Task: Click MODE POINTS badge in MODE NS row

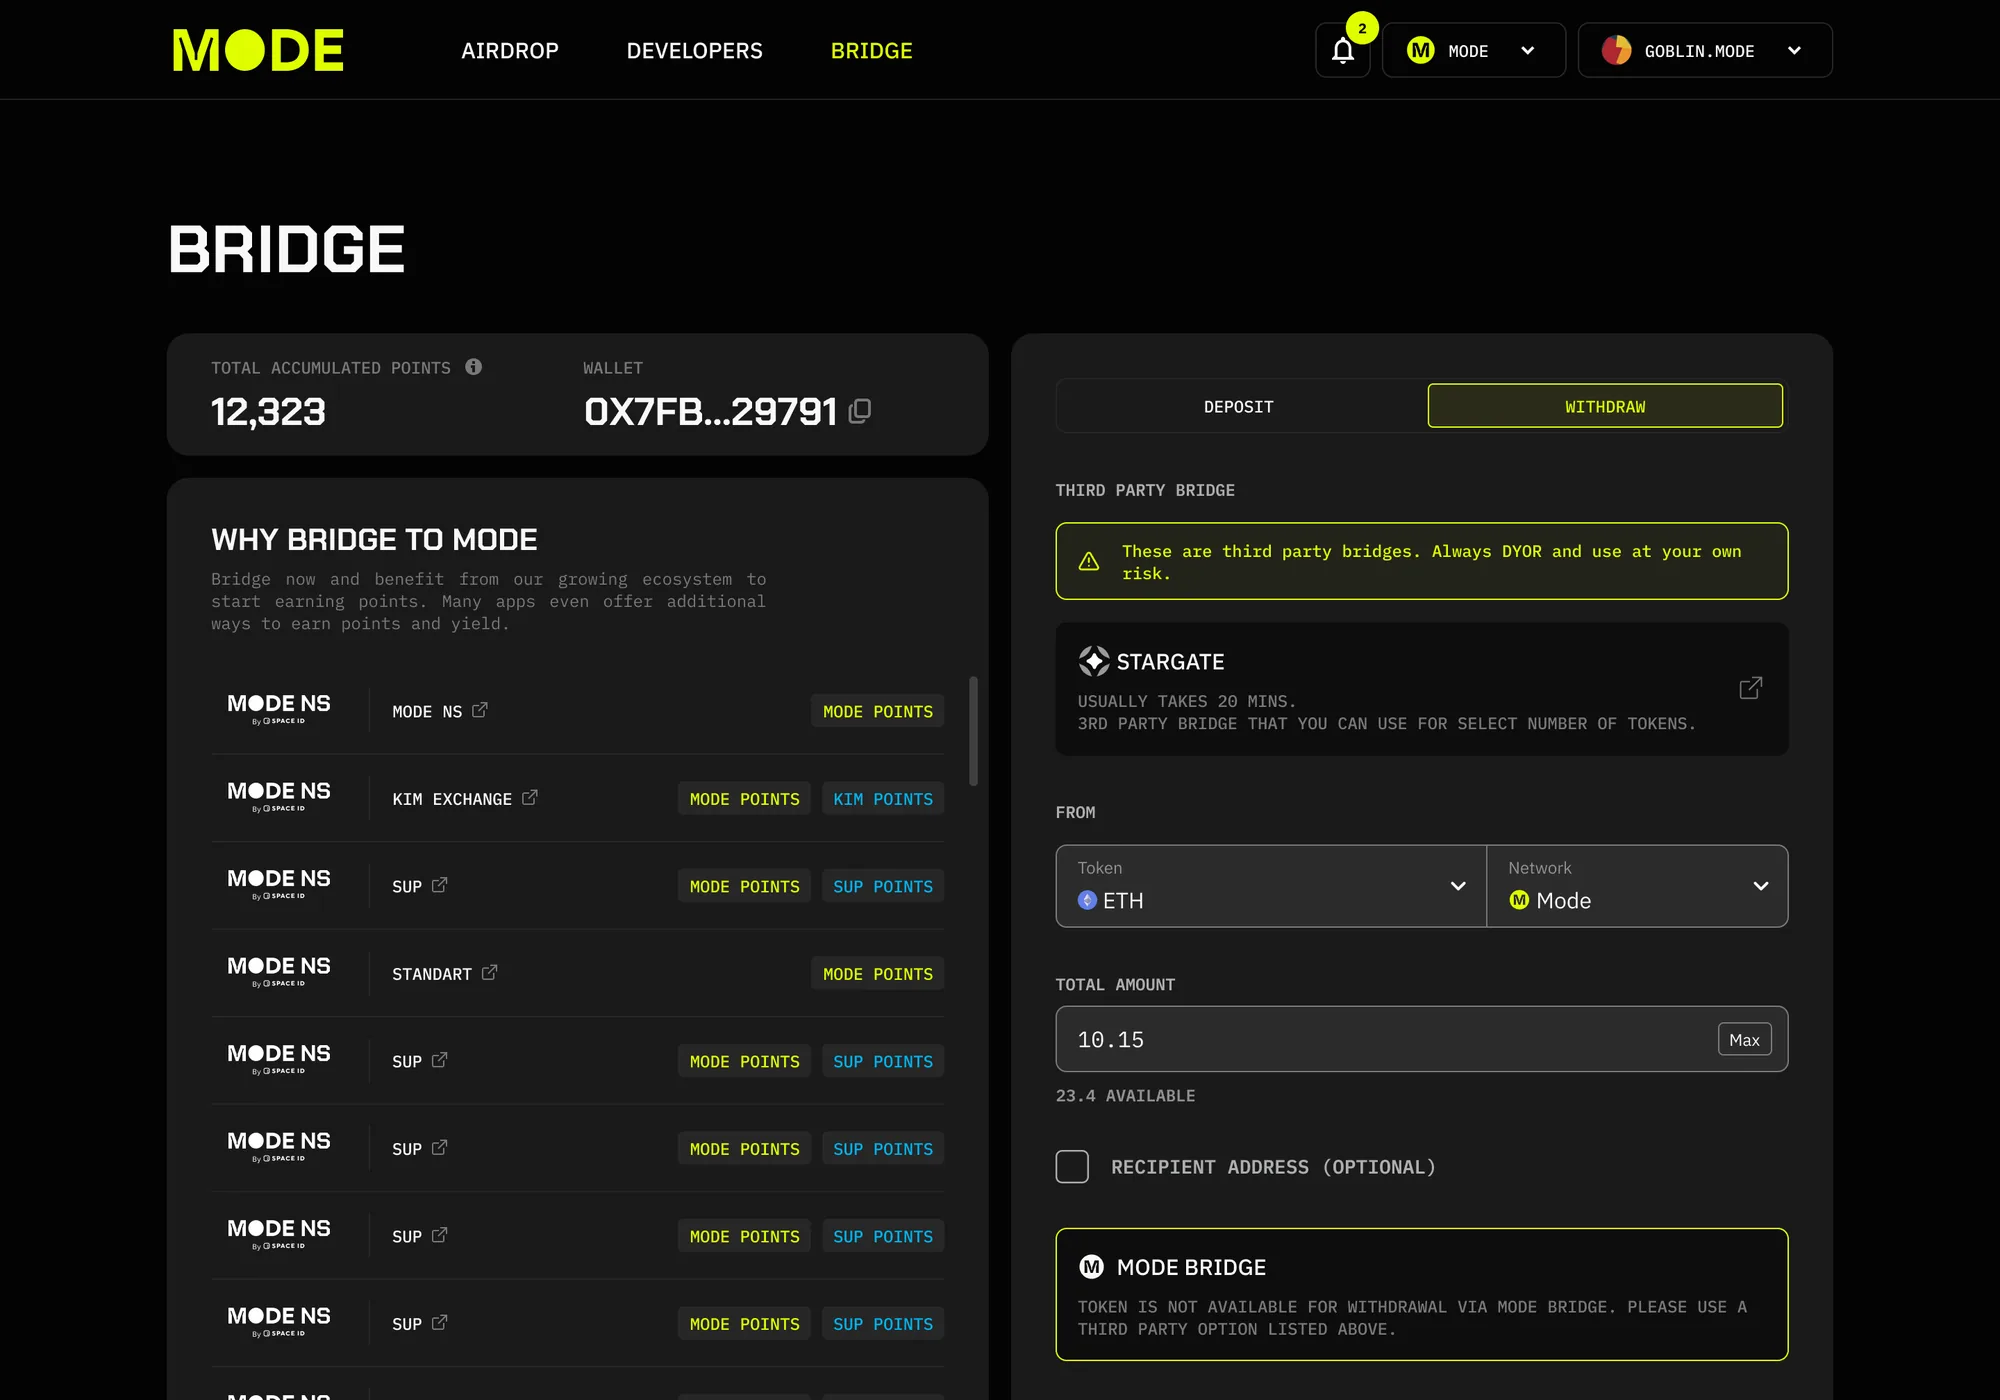Action: (x=877, y=711)
